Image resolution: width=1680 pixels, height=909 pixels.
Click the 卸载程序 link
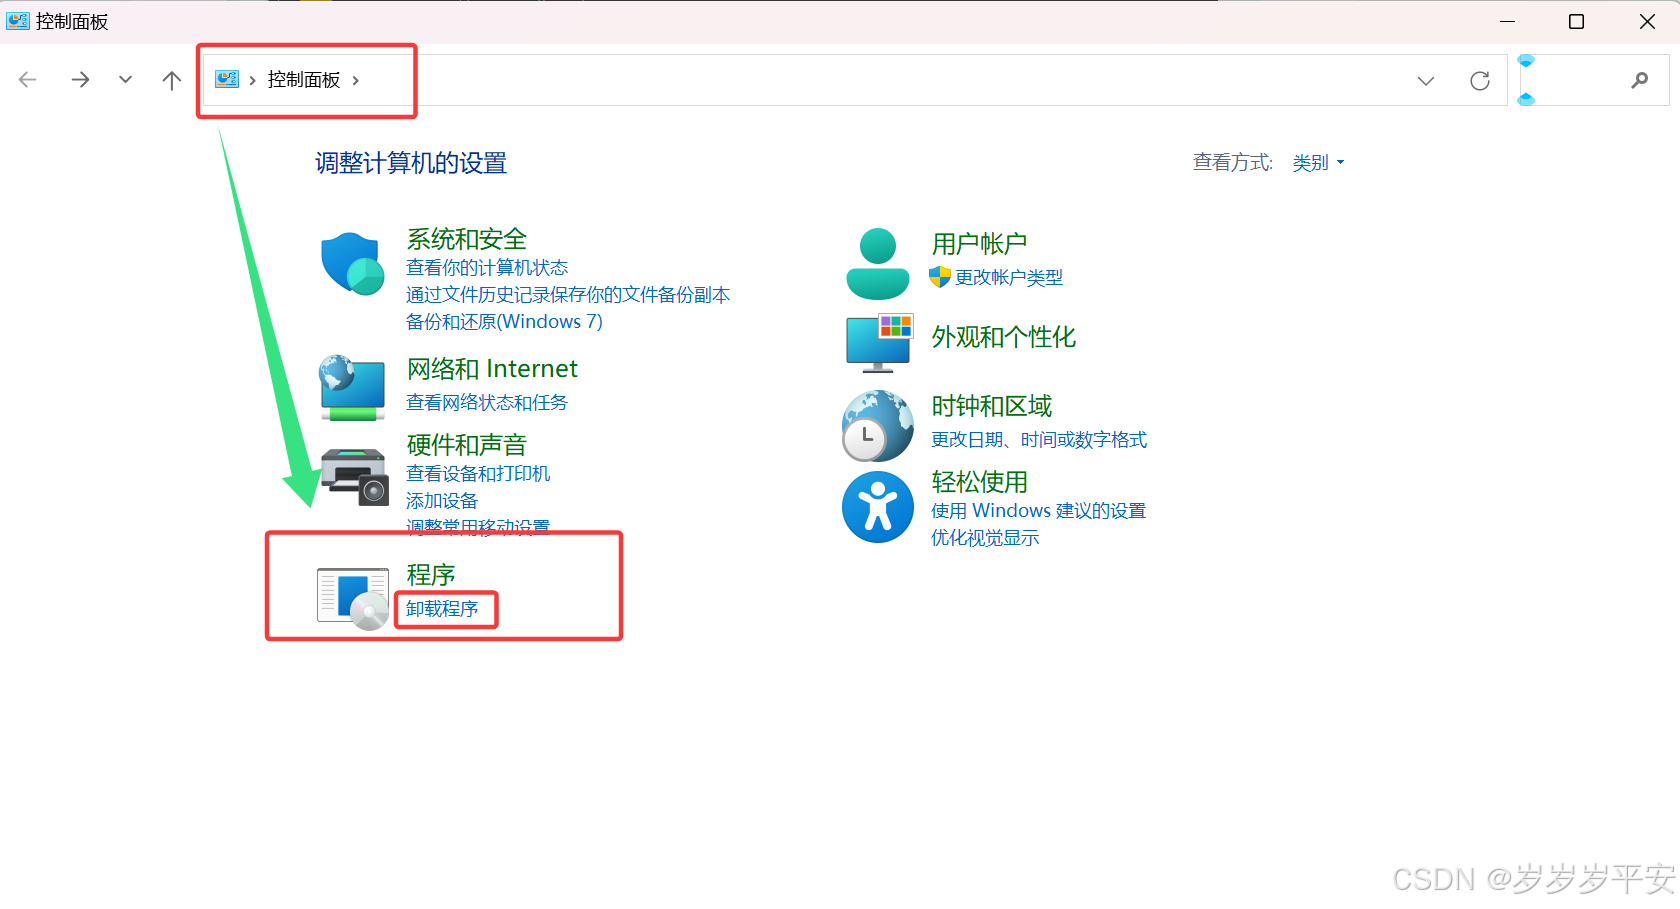pos(442,609)
